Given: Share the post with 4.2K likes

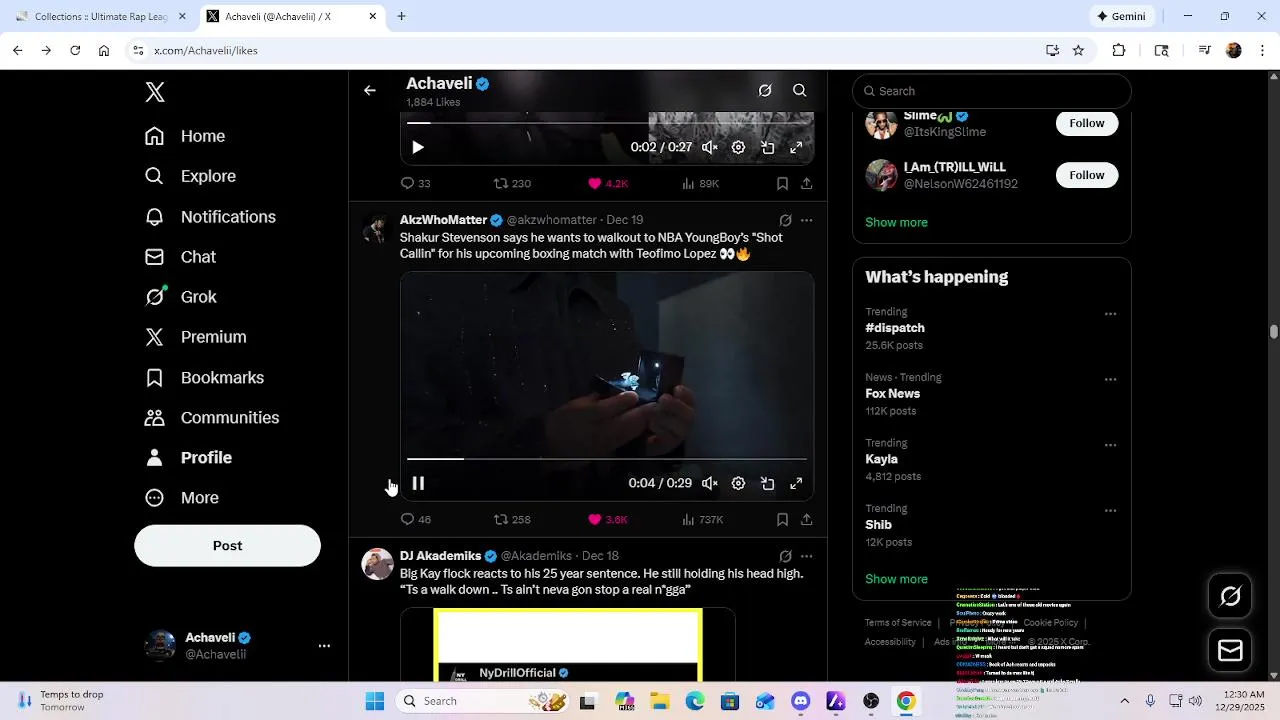Looking at the screenshot, I should [806, 184].
